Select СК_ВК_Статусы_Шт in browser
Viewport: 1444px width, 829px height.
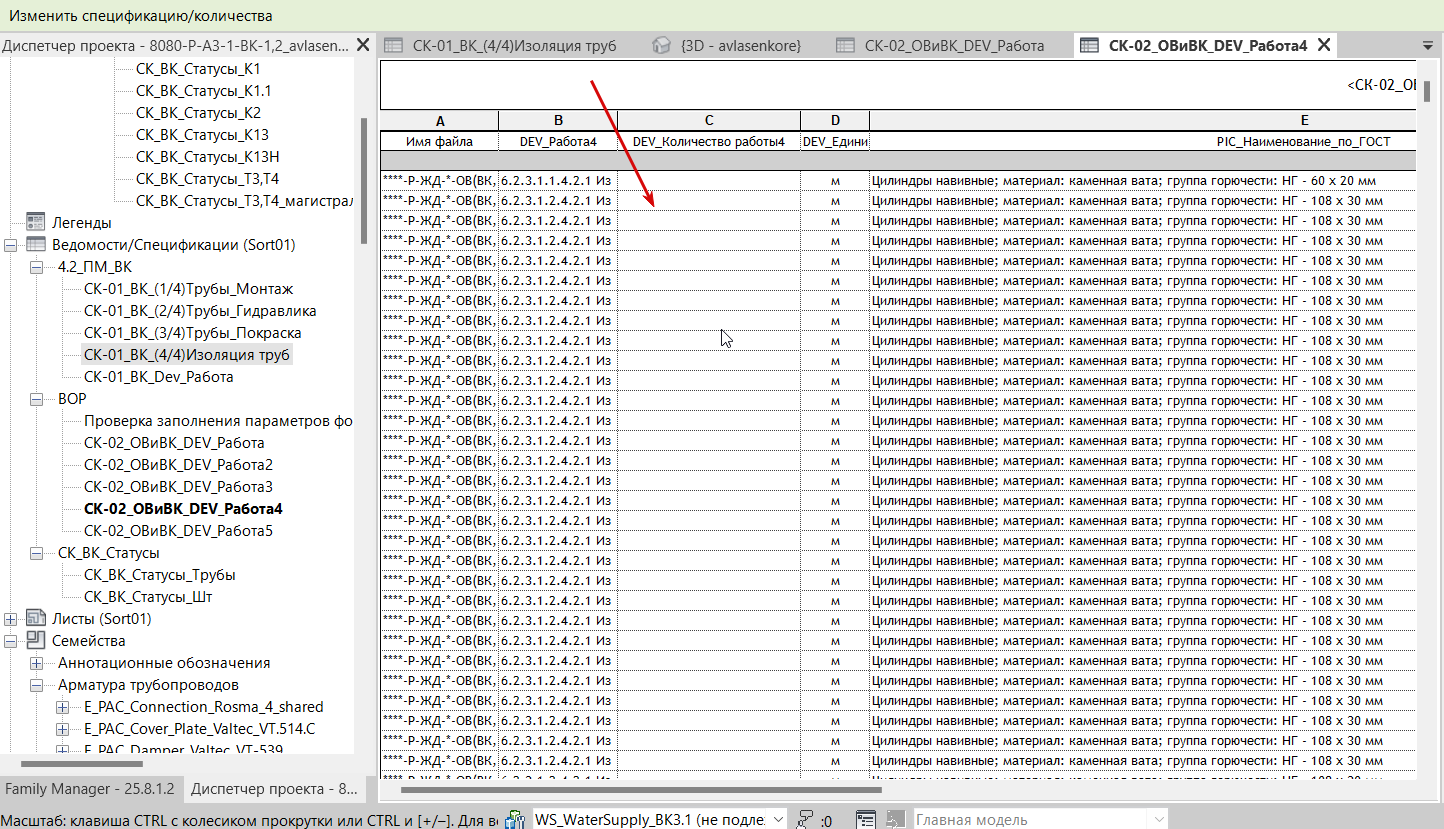point(148,597)
